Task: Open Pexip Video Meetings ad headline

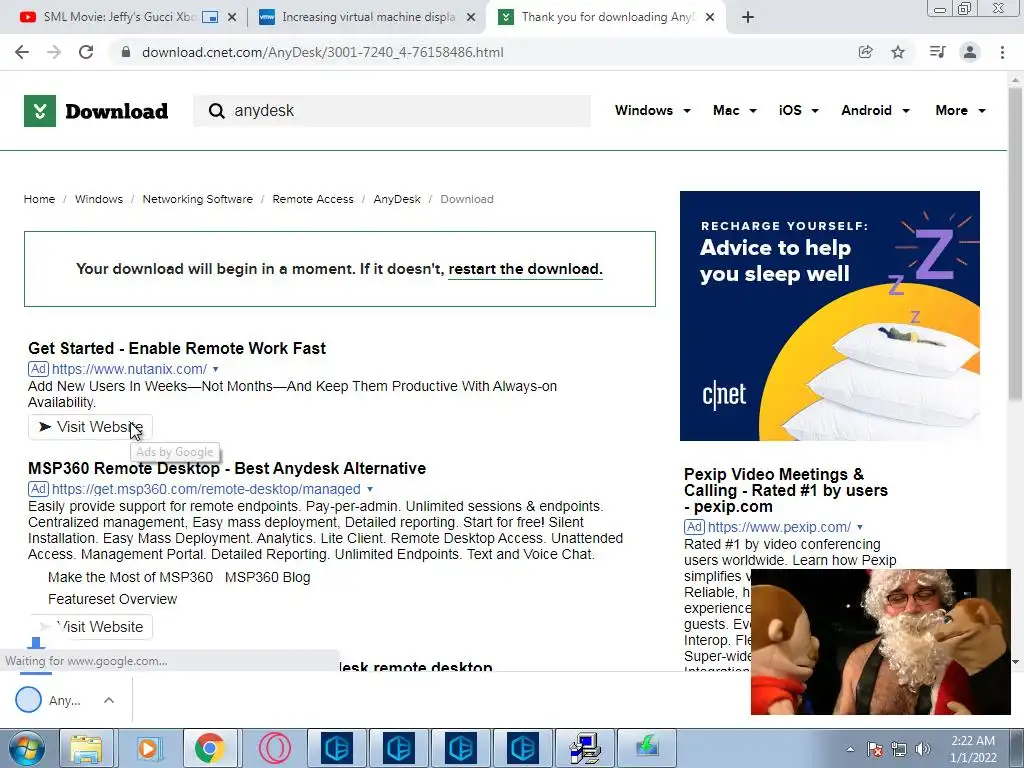Action: pos(786,490)
